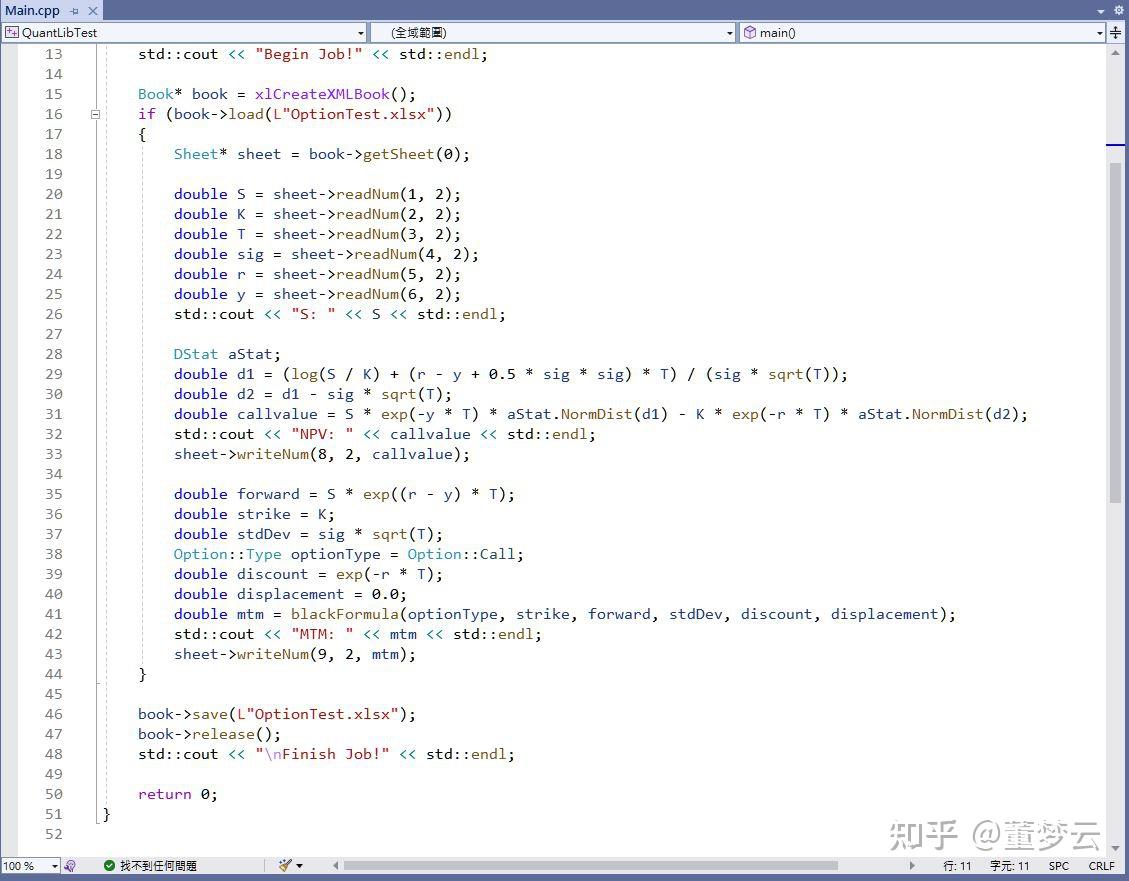Open the QuantLibTest project dropdown
1129x881 pixels.
coord(361,32)
